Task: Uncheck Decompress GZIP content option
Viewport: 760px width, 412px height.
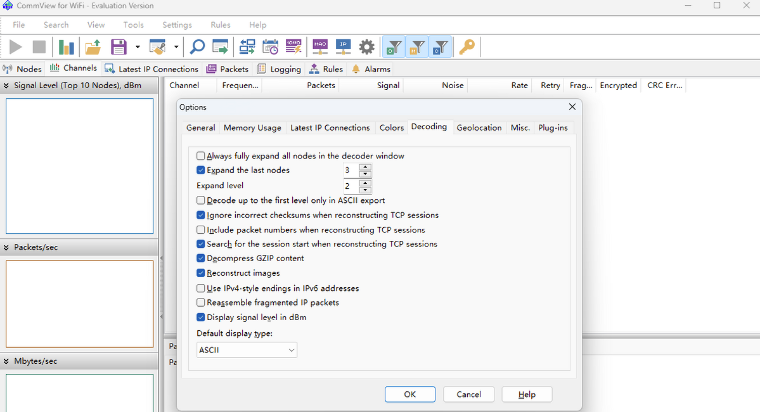Action: [x=201, y=258]
